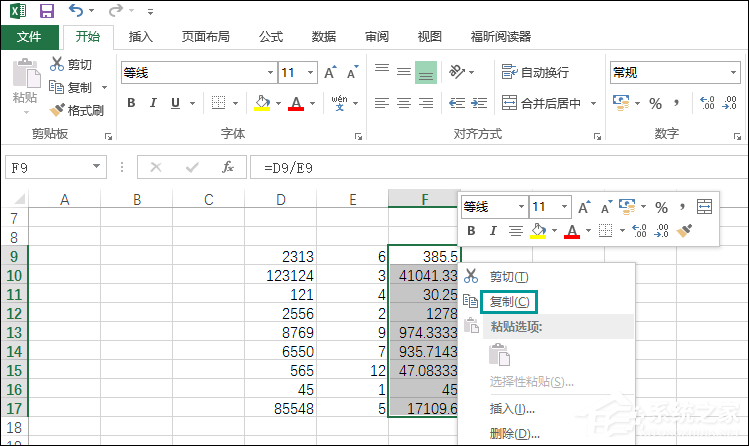Click the insert function fx icon
The image size is (749, 446).
pyautogui.click(x=228, y=167)
